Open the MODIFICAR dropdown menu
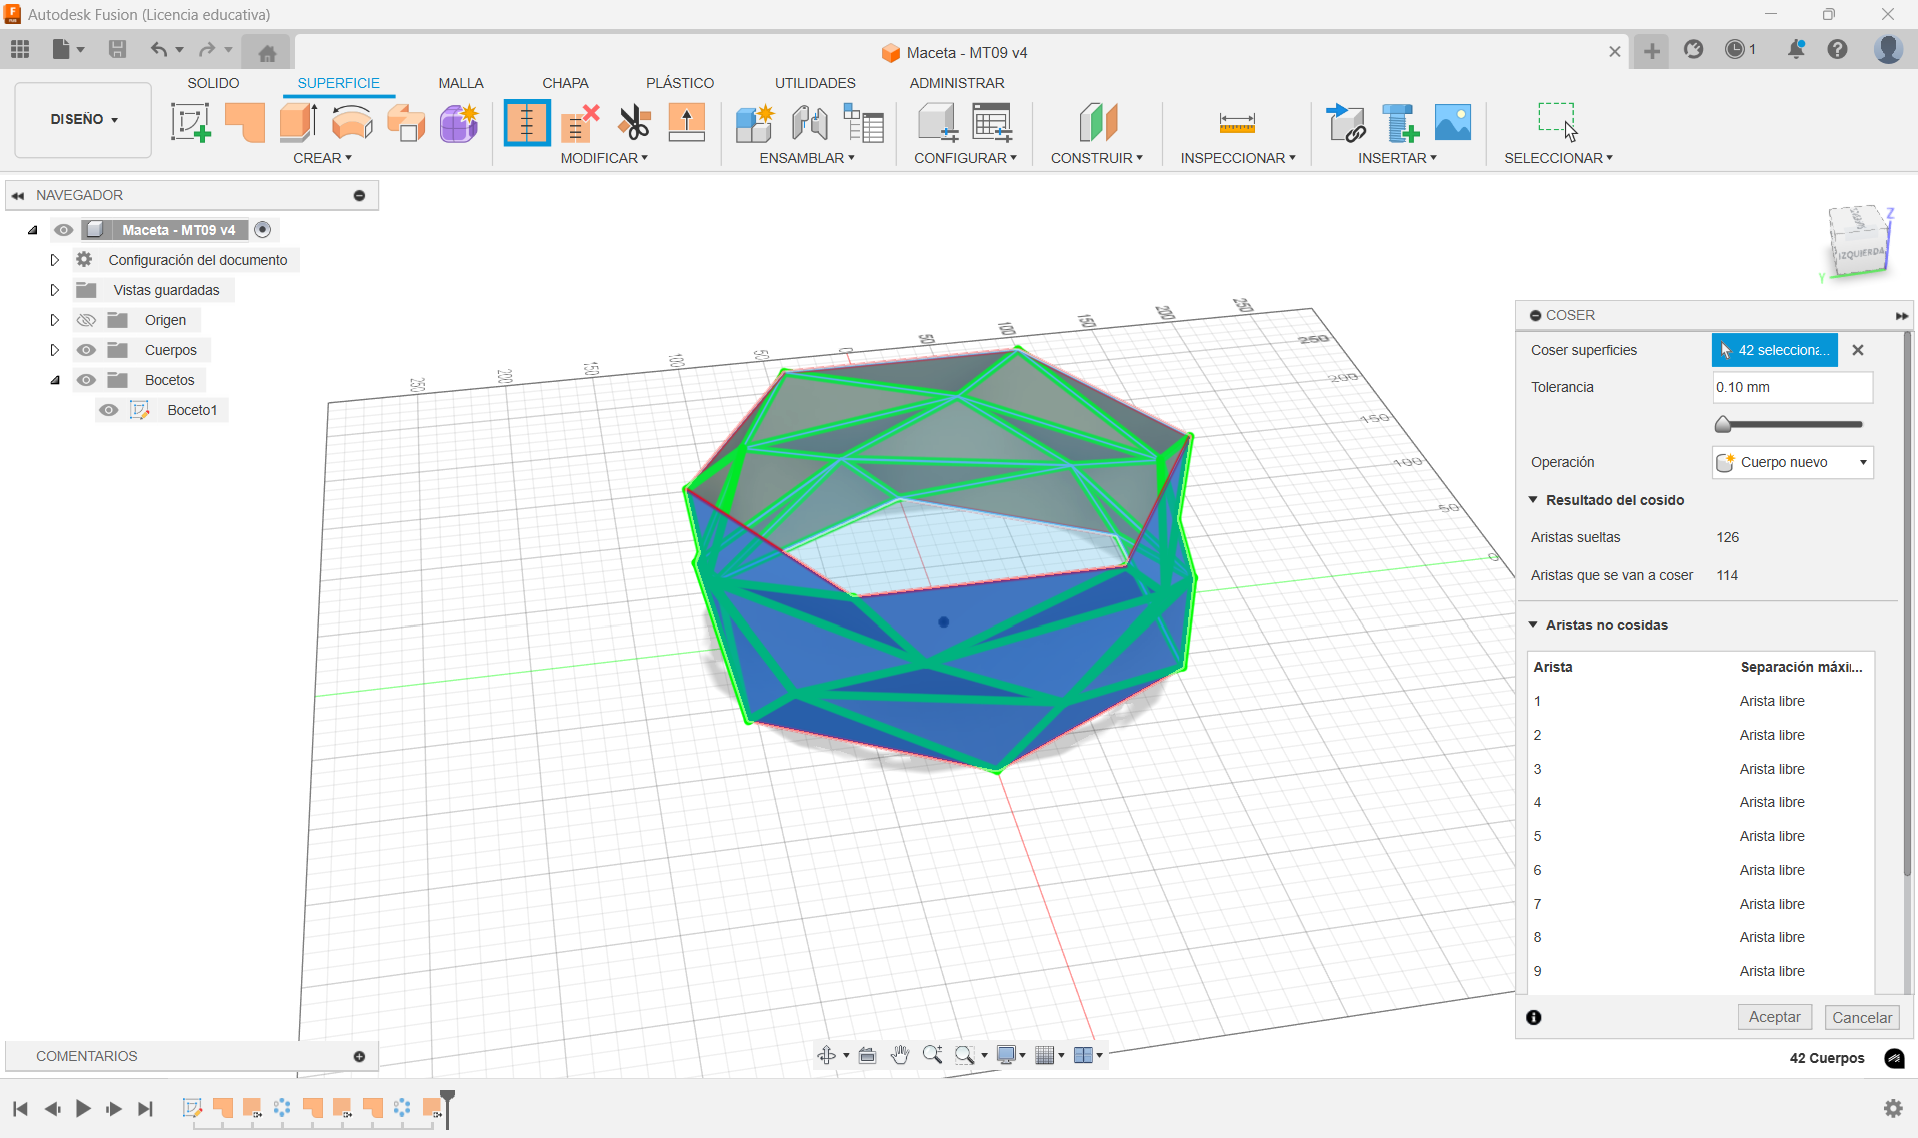1918x1138 pixels. [604, 158]
